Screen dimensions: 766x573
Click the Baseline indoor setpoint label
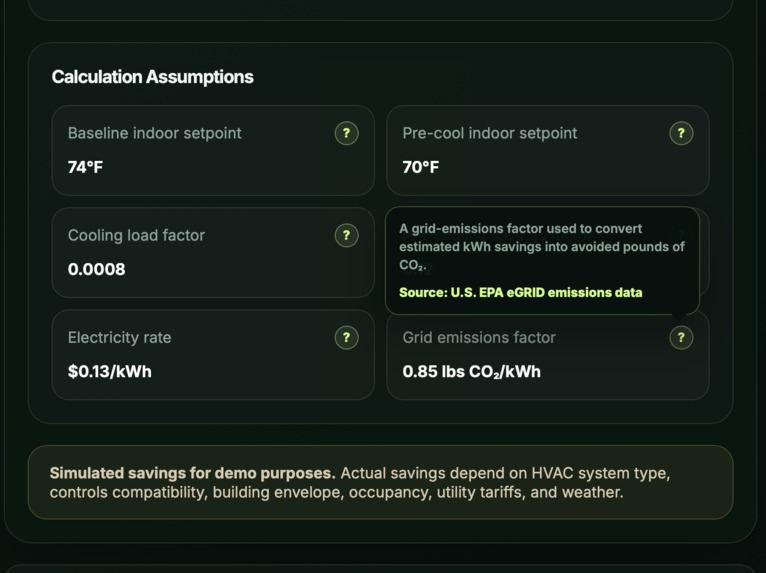tap(154, 133)
